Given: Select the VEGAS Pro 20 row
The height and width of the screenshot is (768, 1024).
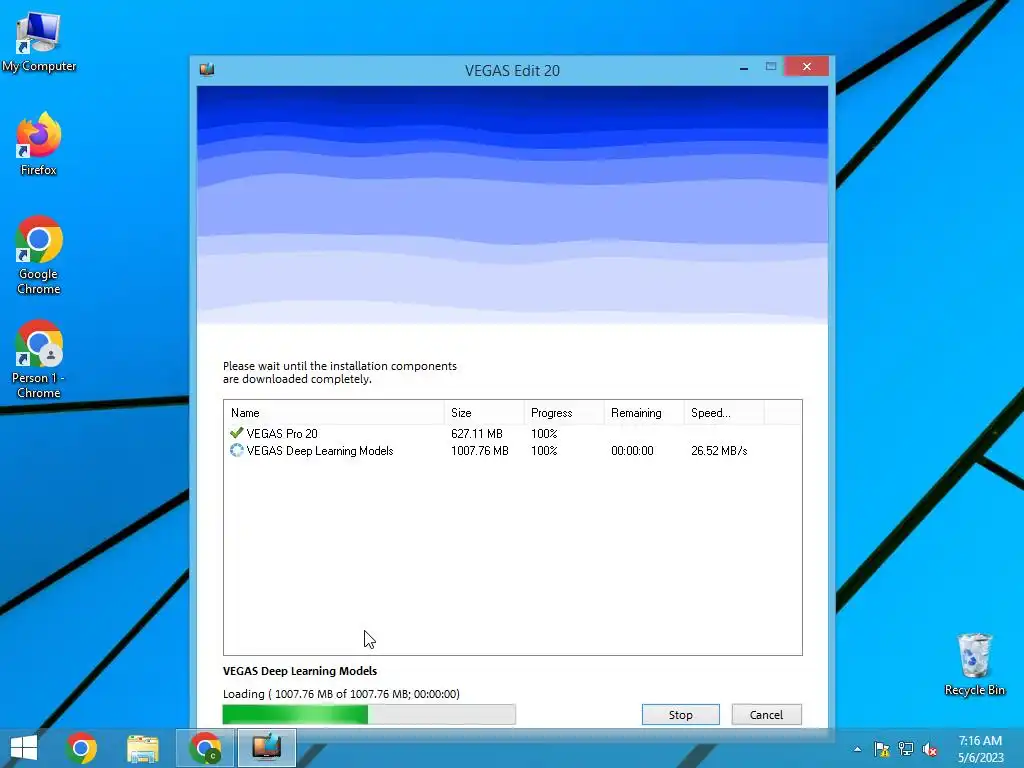Looking at the screenshot, I should click(x=513, y=434).
